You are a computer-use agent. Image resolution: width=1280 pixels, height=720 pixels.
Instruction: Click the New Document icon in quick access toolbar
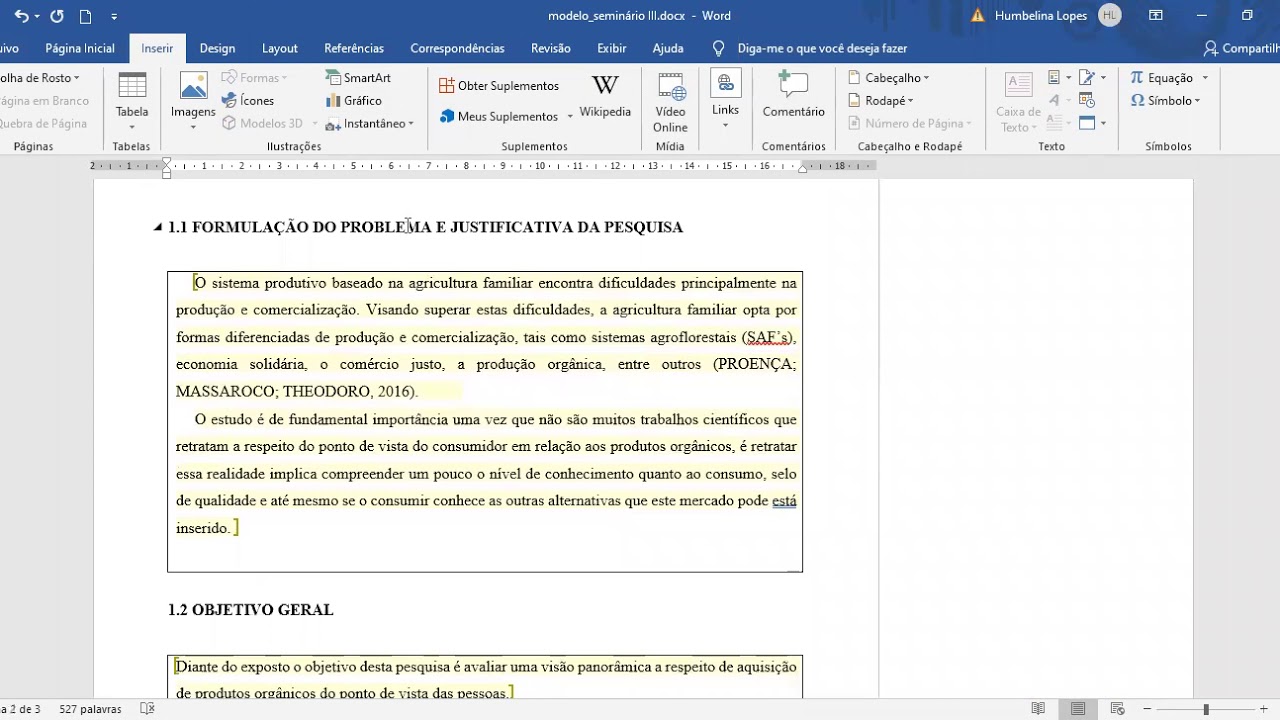click(x=86, y=16)
